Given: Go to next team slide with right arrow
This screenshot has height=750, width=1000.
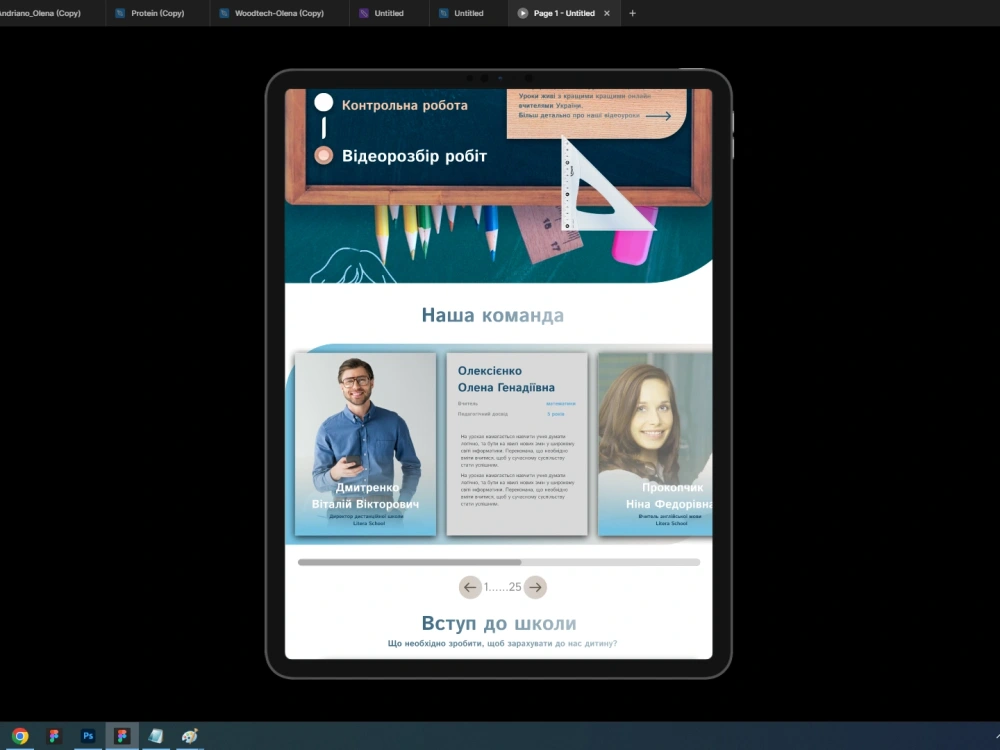Looking at the screenshot, I should point(536,587).
